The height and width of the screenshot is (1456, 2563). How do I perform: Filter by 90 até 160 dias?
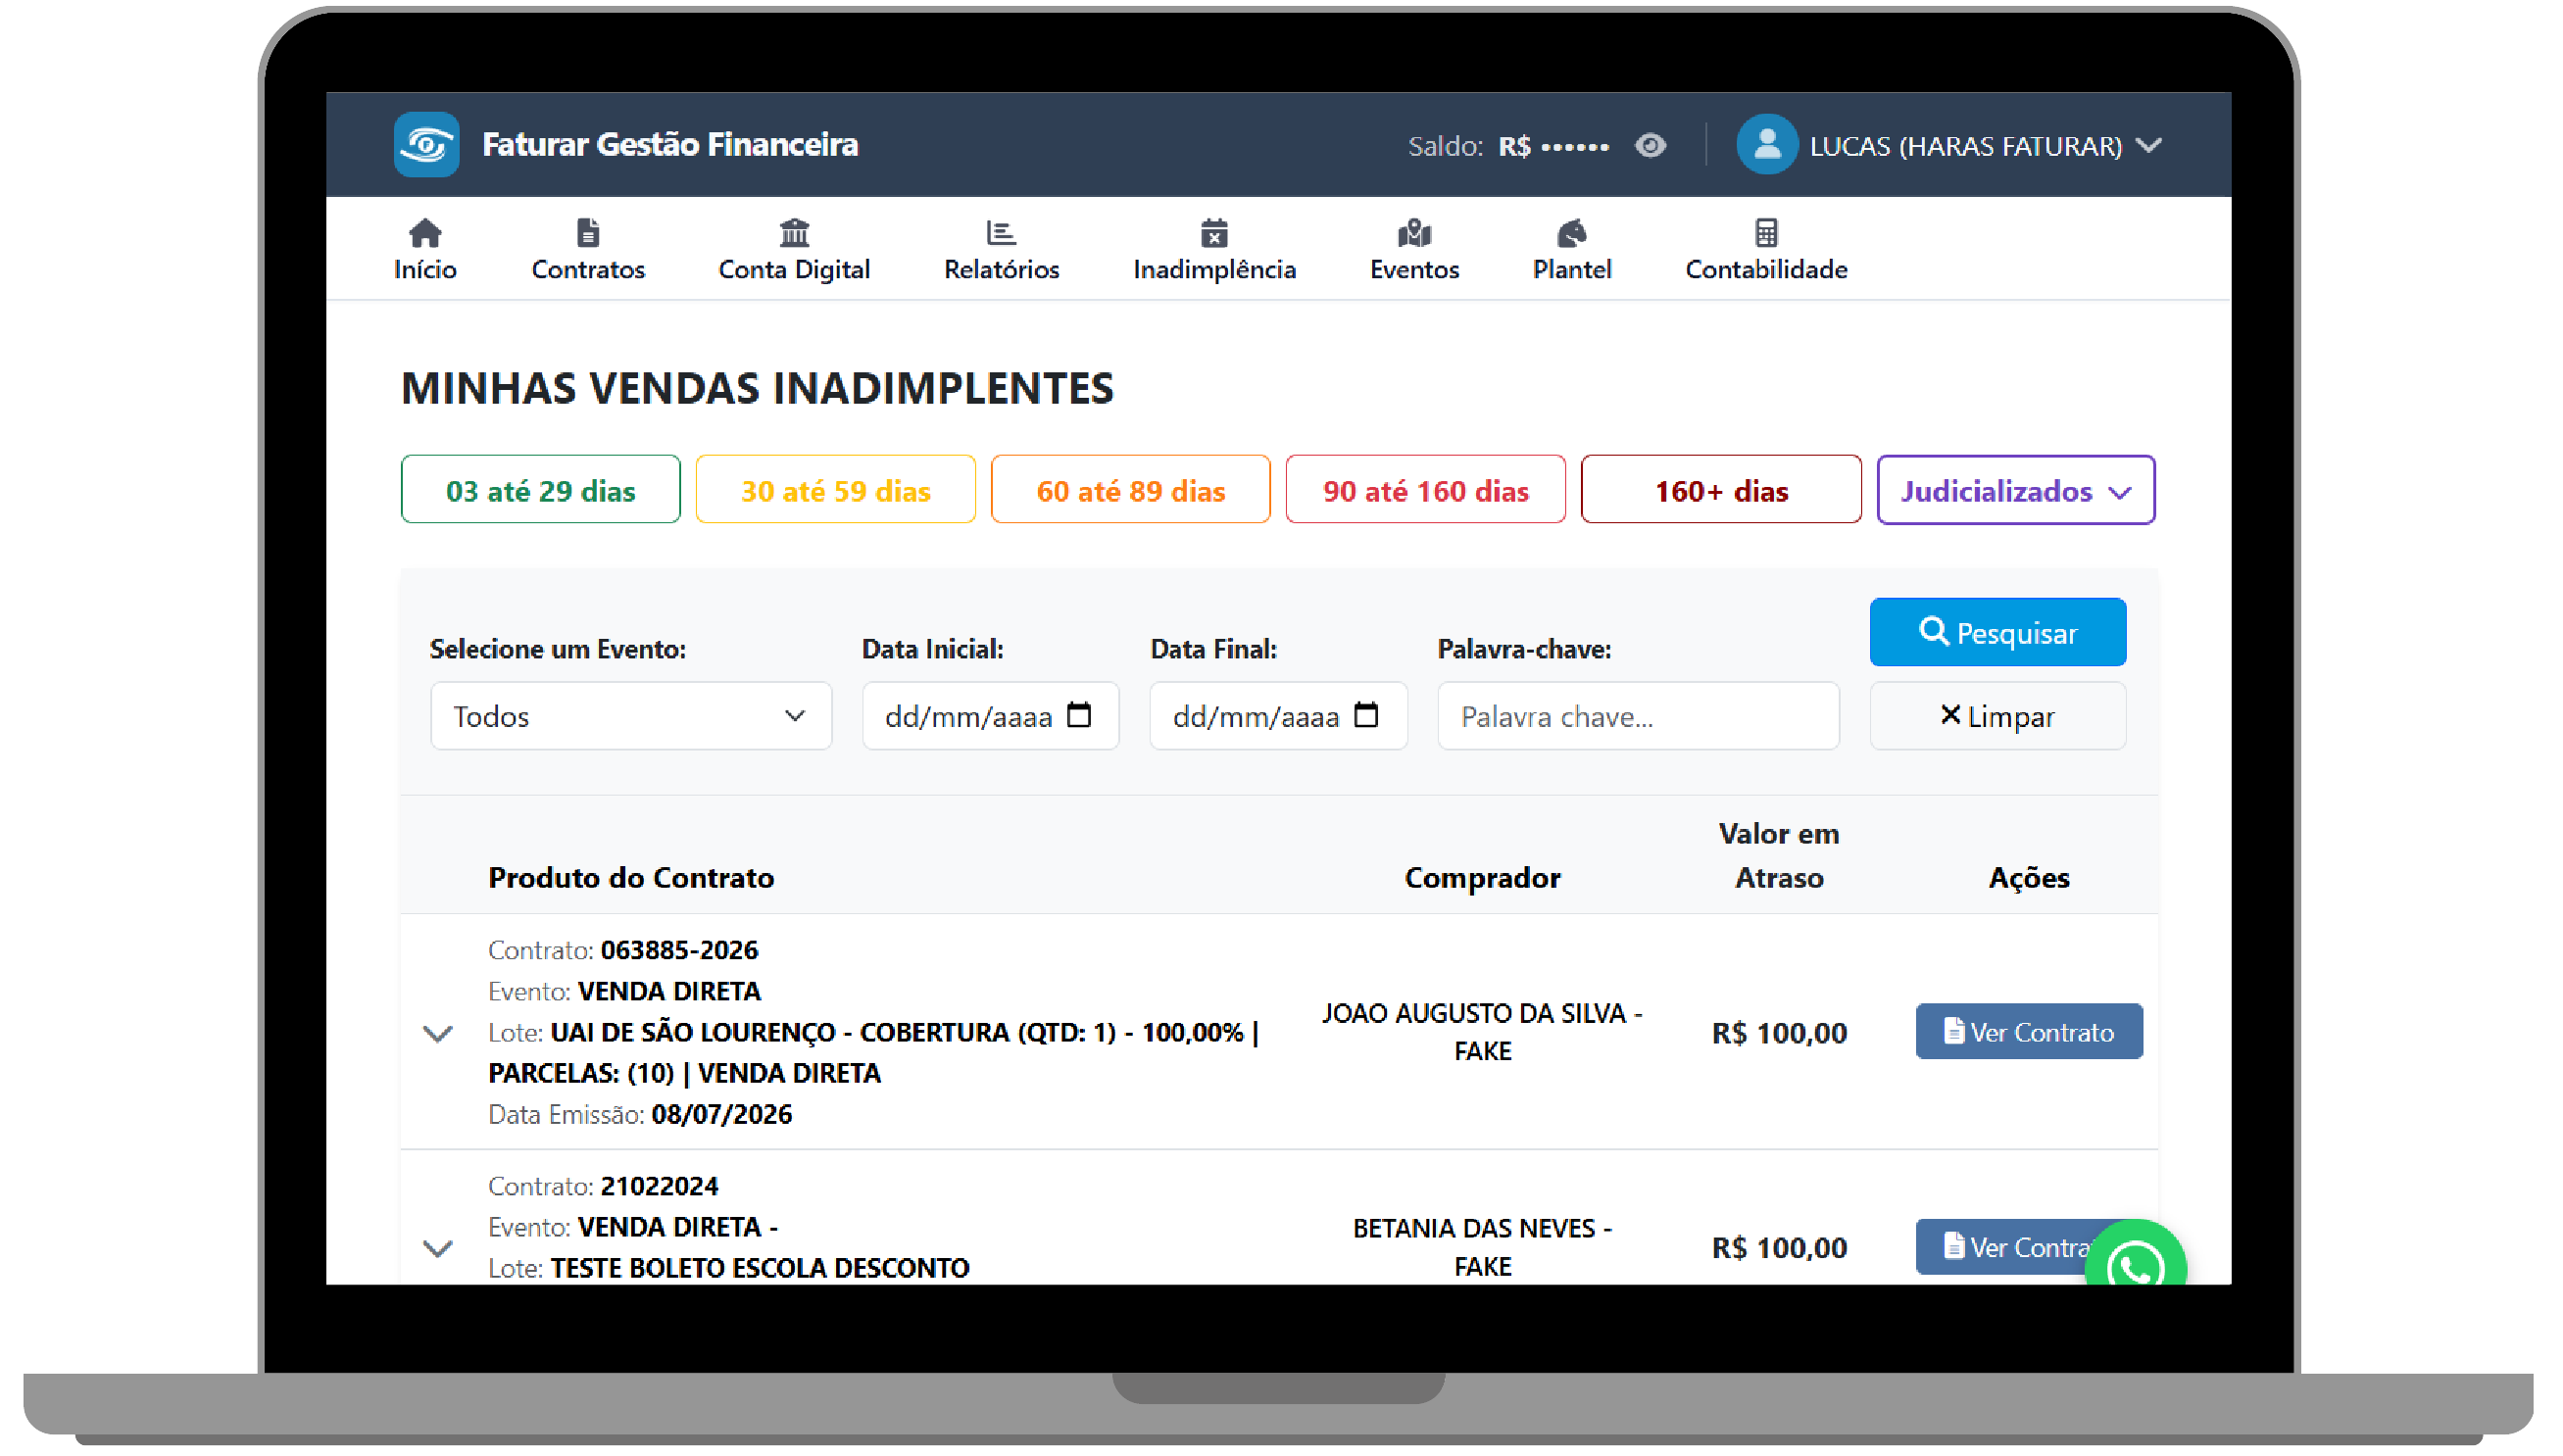pos(1428,490)
